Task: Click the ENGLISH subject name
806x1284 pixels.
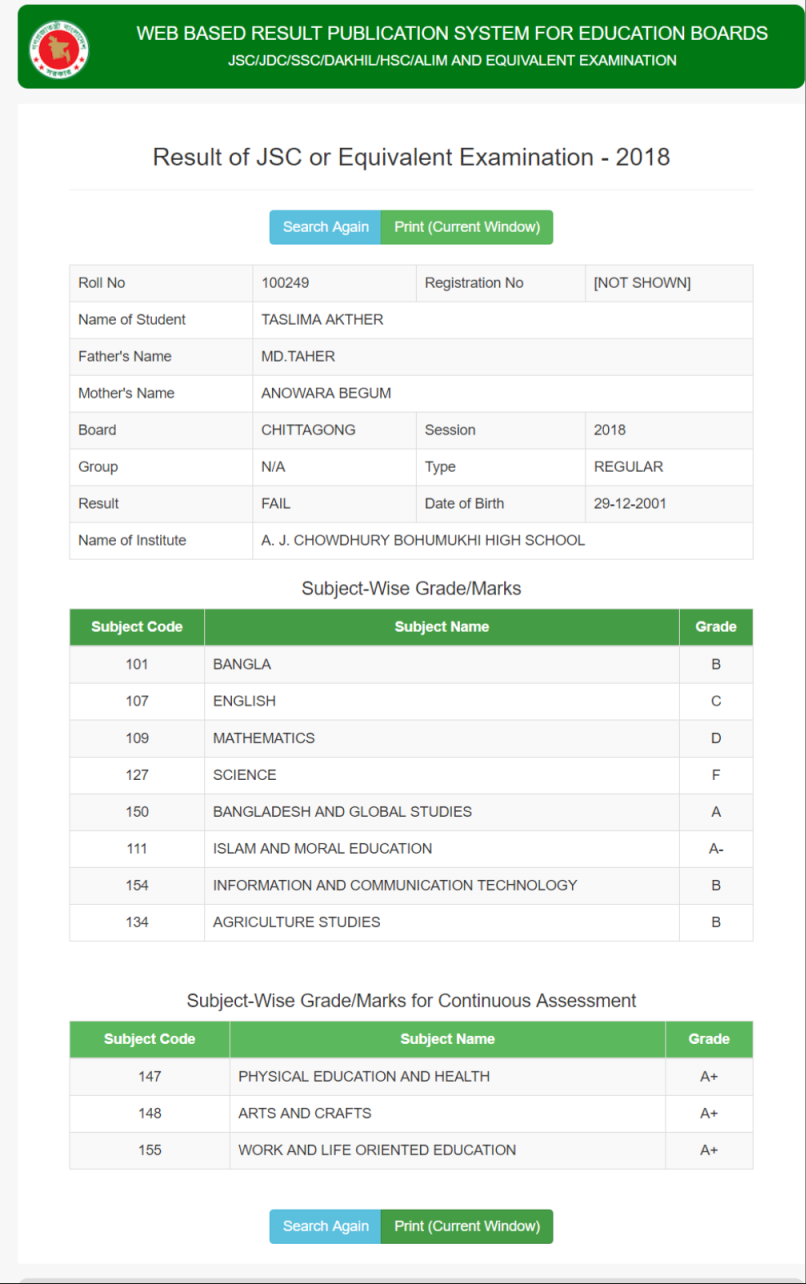Action: (244, 701)
